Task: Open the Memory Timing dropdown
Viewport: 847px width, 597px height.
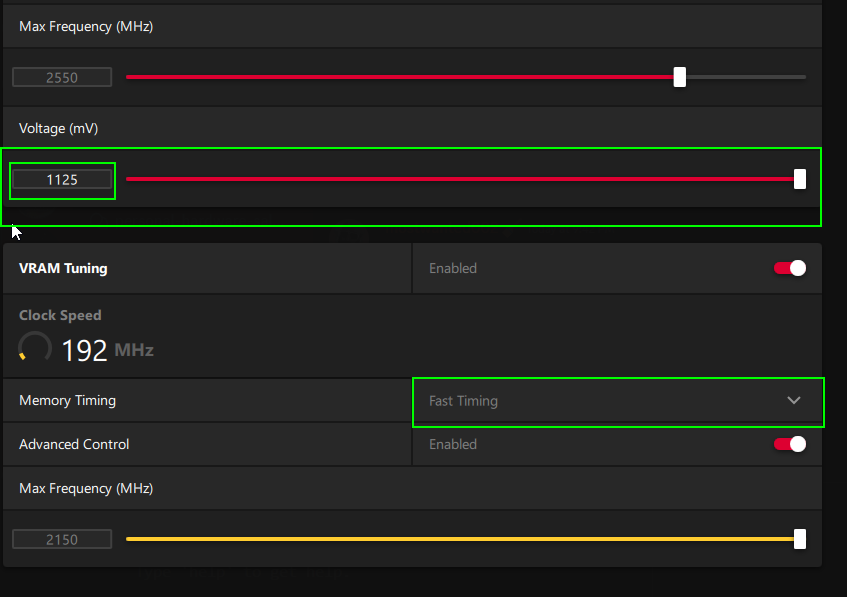Action: tap(617, 401)
